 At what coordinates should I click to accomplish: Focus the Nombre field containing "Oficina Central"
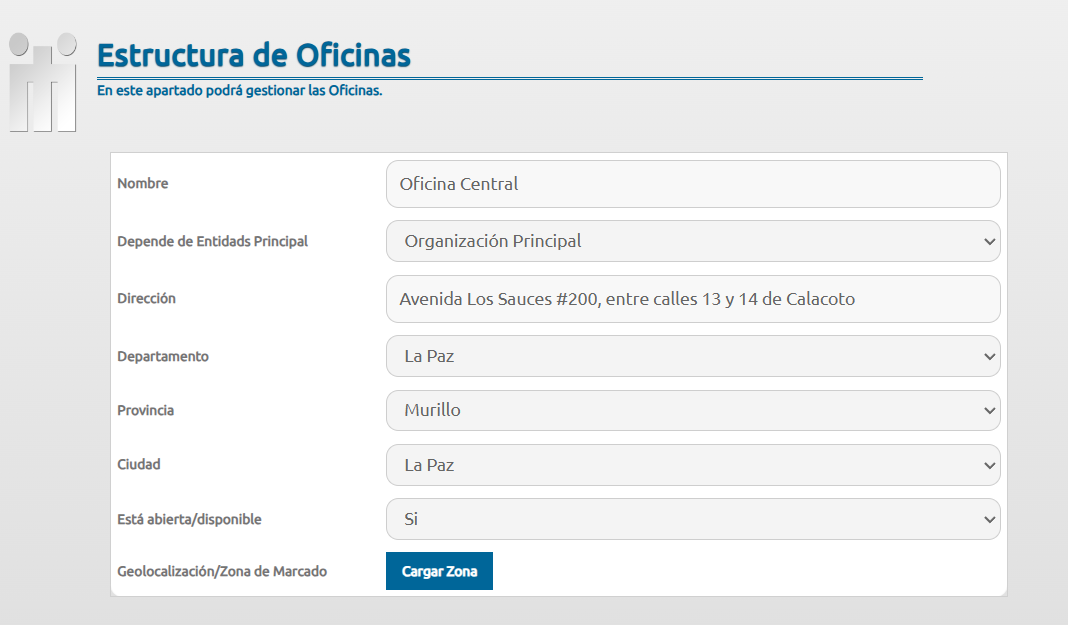click(x=692, y=184)
